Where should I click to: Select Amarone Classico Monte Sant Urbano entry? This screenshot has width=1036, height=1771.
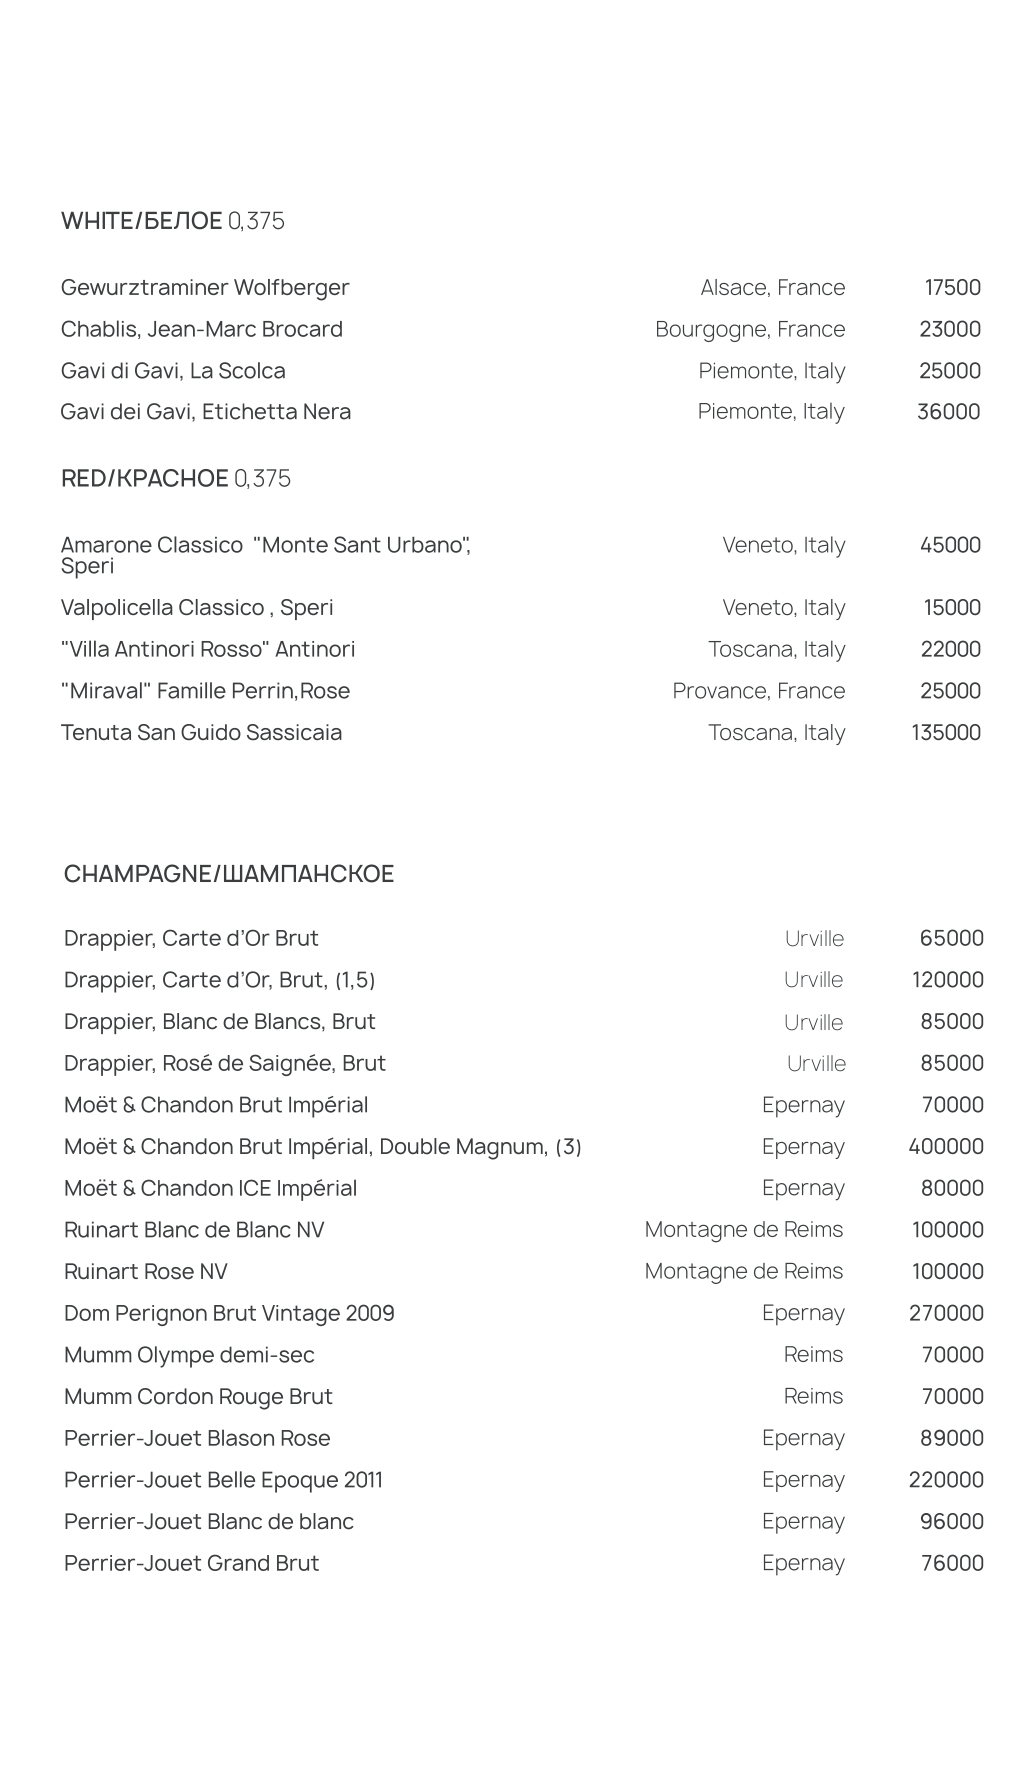[266, 555]
